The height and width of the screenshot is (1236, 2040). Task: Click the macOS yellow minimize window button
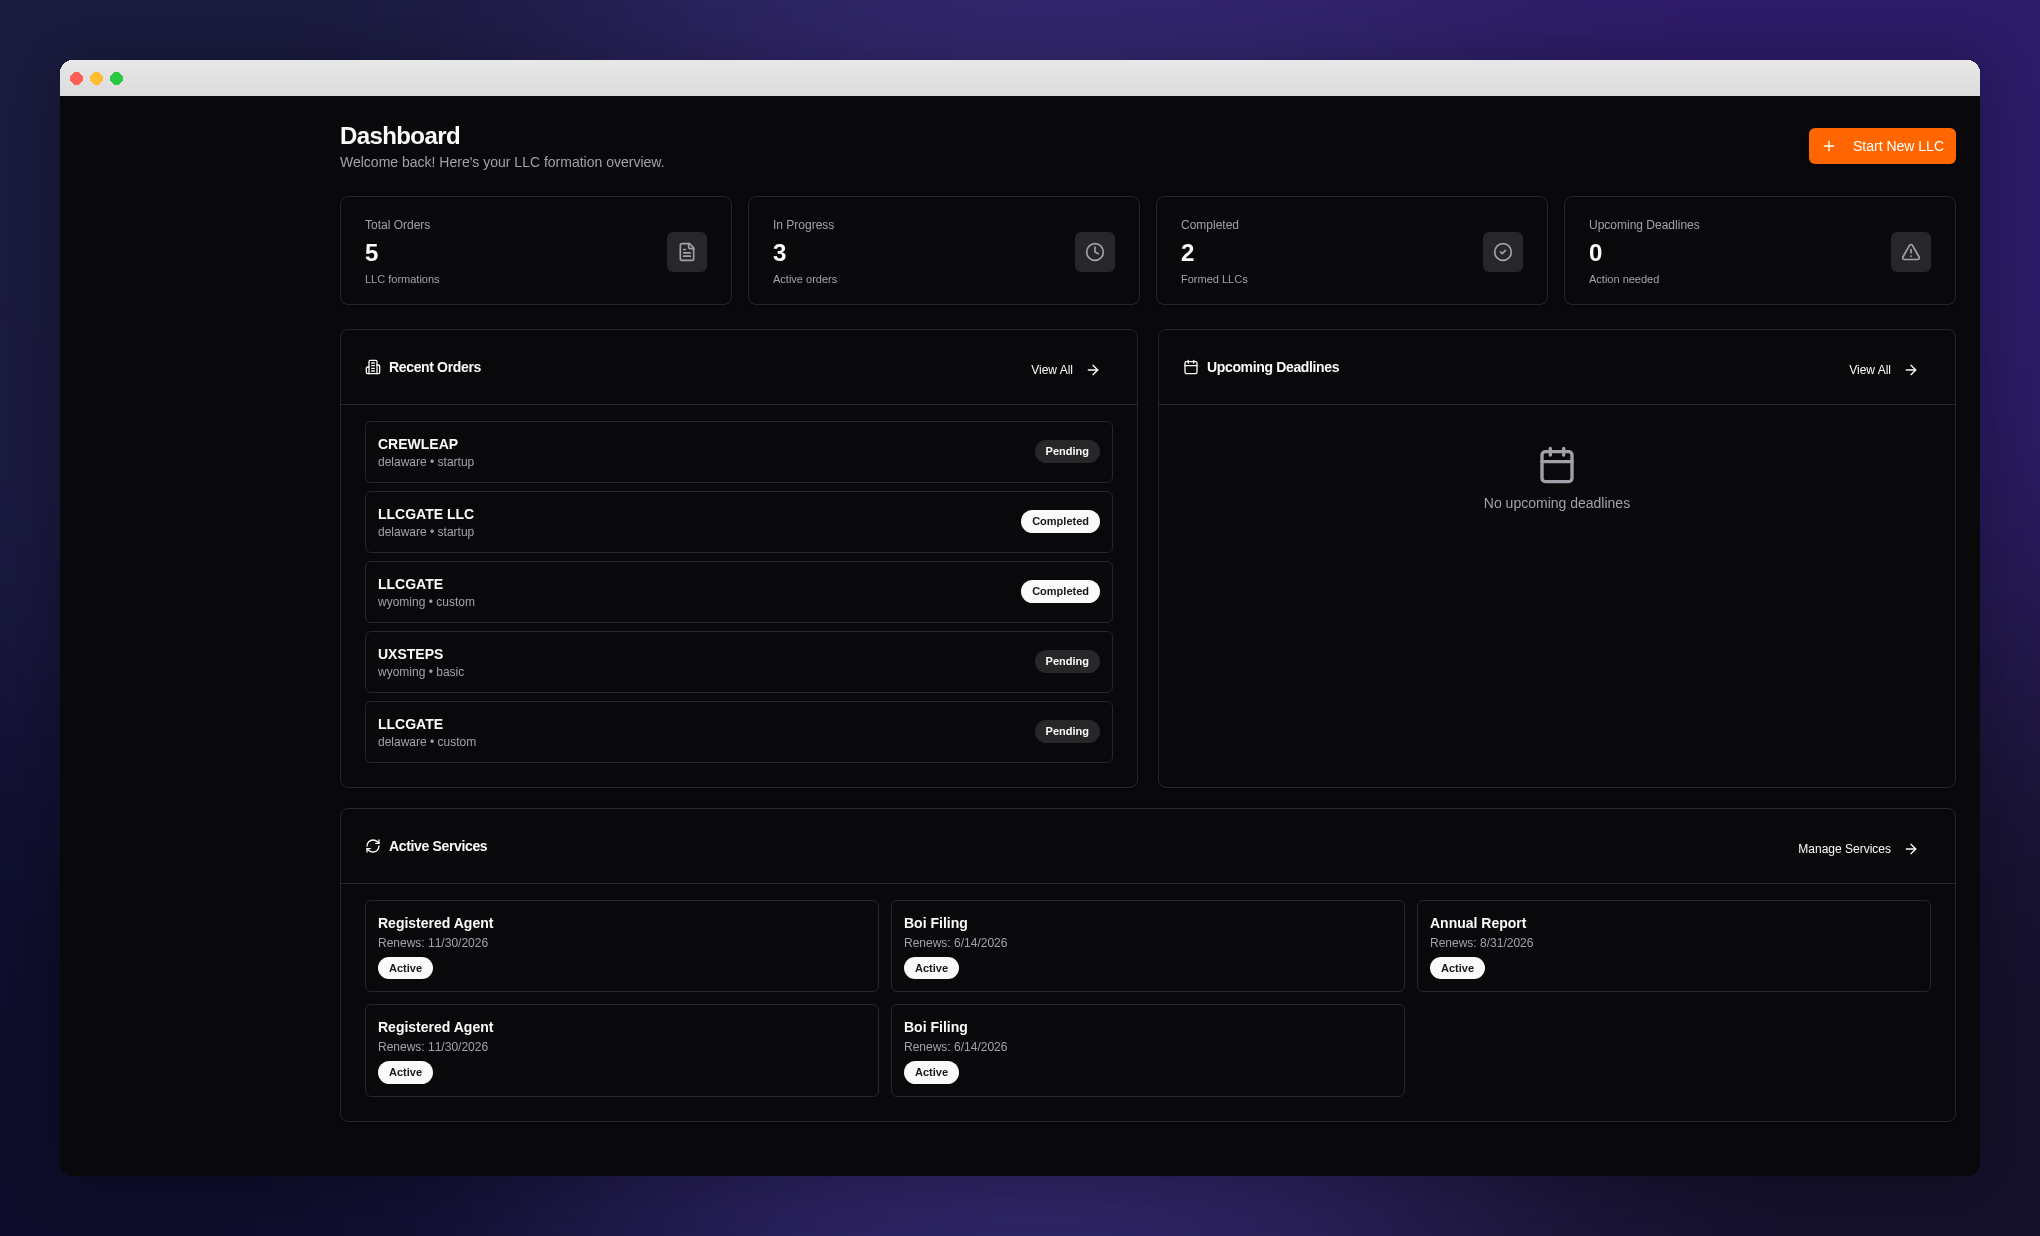coord(97,78)
